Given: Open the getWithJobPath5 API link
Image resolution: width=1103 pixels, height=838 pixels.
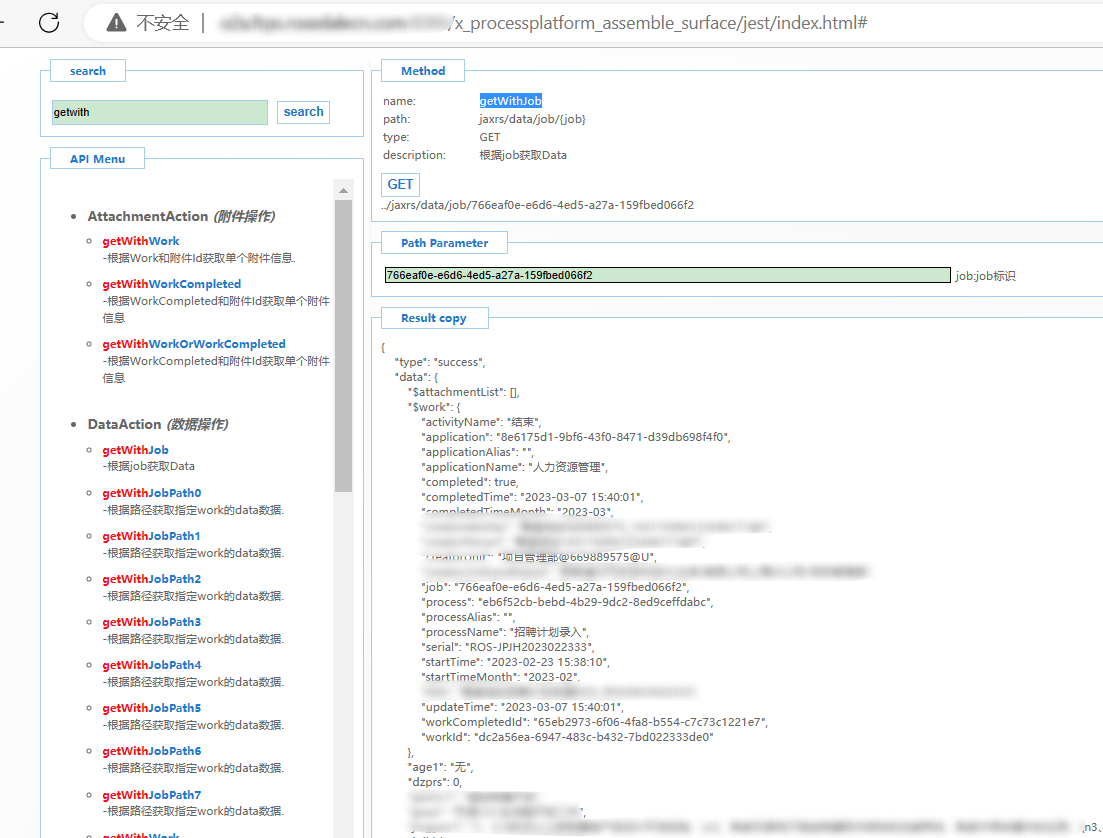Looking at the screenshot, I should click(x=151, y=707).
